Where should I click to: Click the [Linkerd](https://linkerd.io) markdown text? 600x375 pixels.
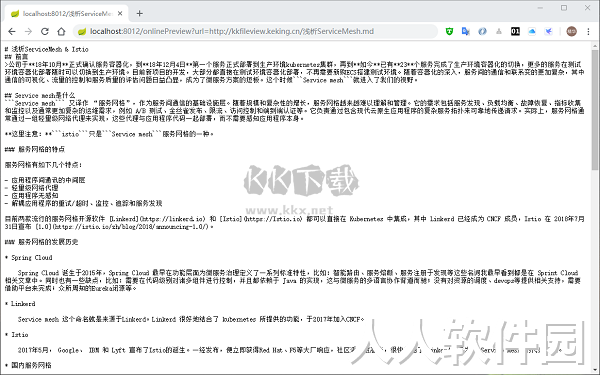coord(158,219)
